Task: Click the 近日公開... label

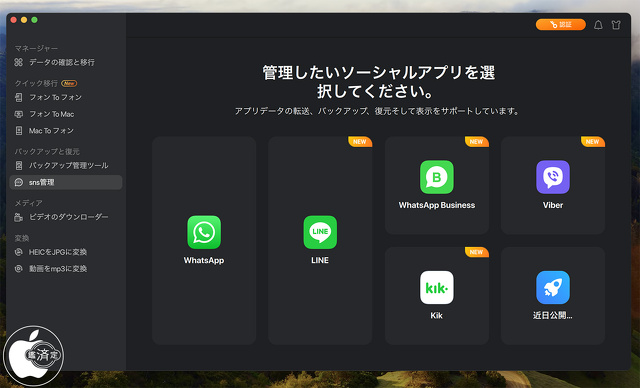Action: tap(552, 315)
